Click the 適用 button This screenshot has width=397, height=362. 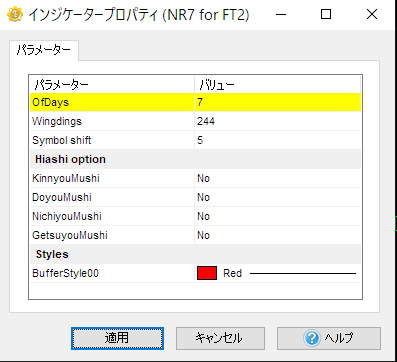tap(117, 338)
